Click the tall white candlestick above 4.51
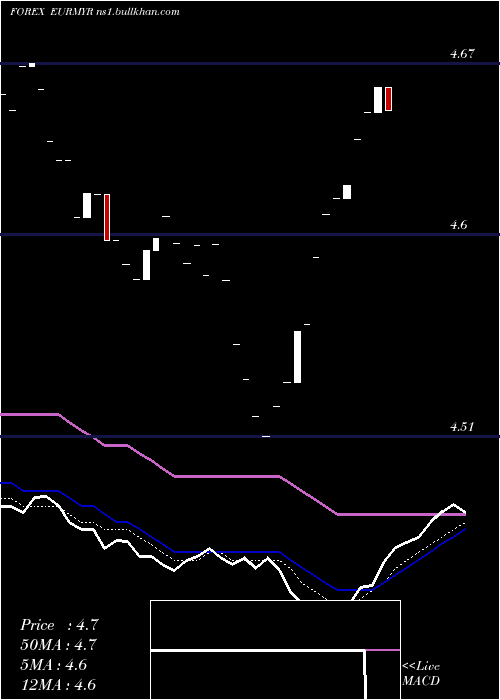 (297, 357)
